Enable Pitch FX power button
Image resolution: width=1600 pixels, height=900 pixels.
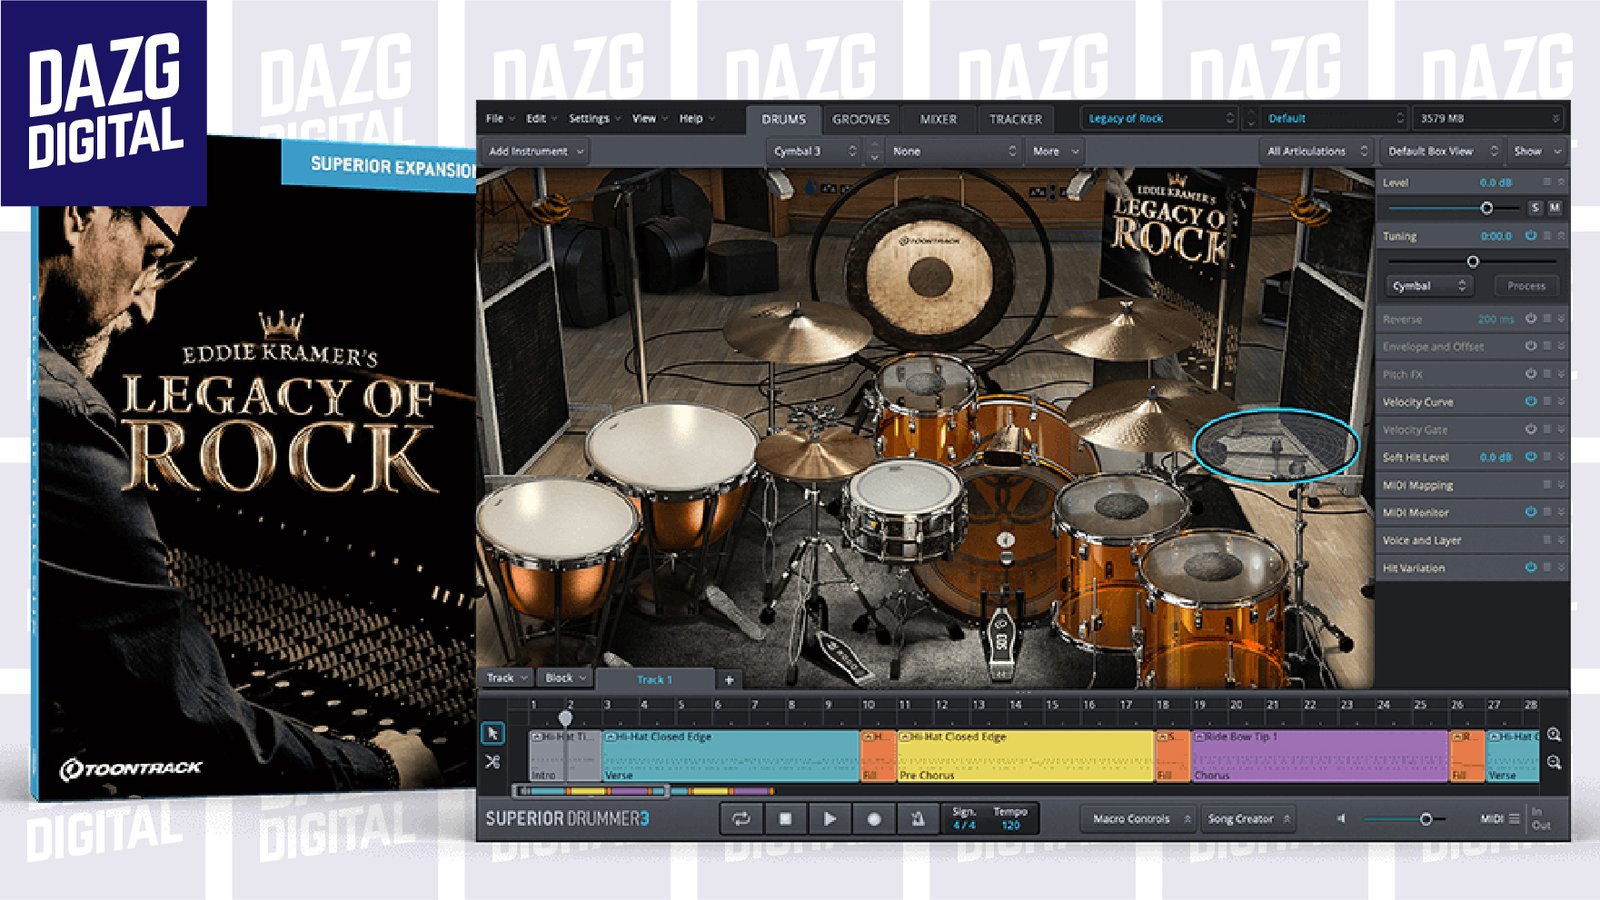point(1530,374)
